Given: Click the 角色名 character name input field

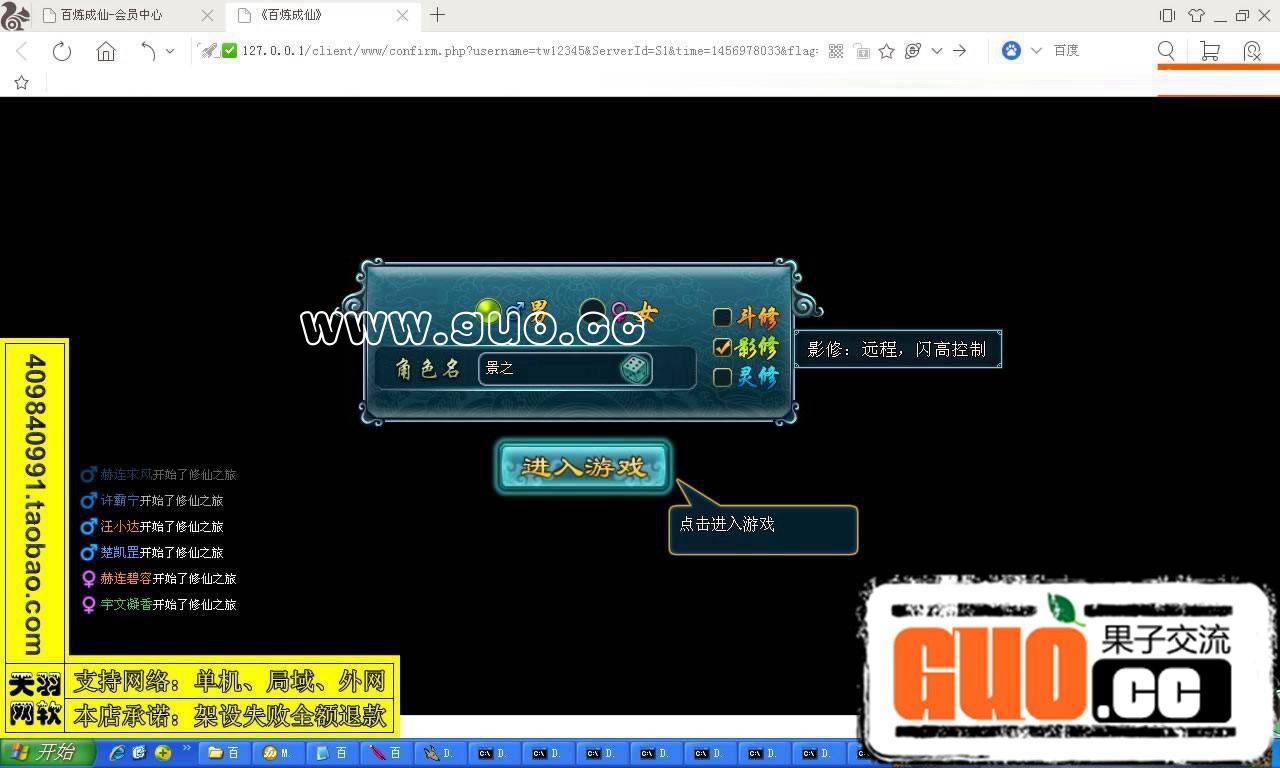Looking at the screenshot, I should (548, 369).
